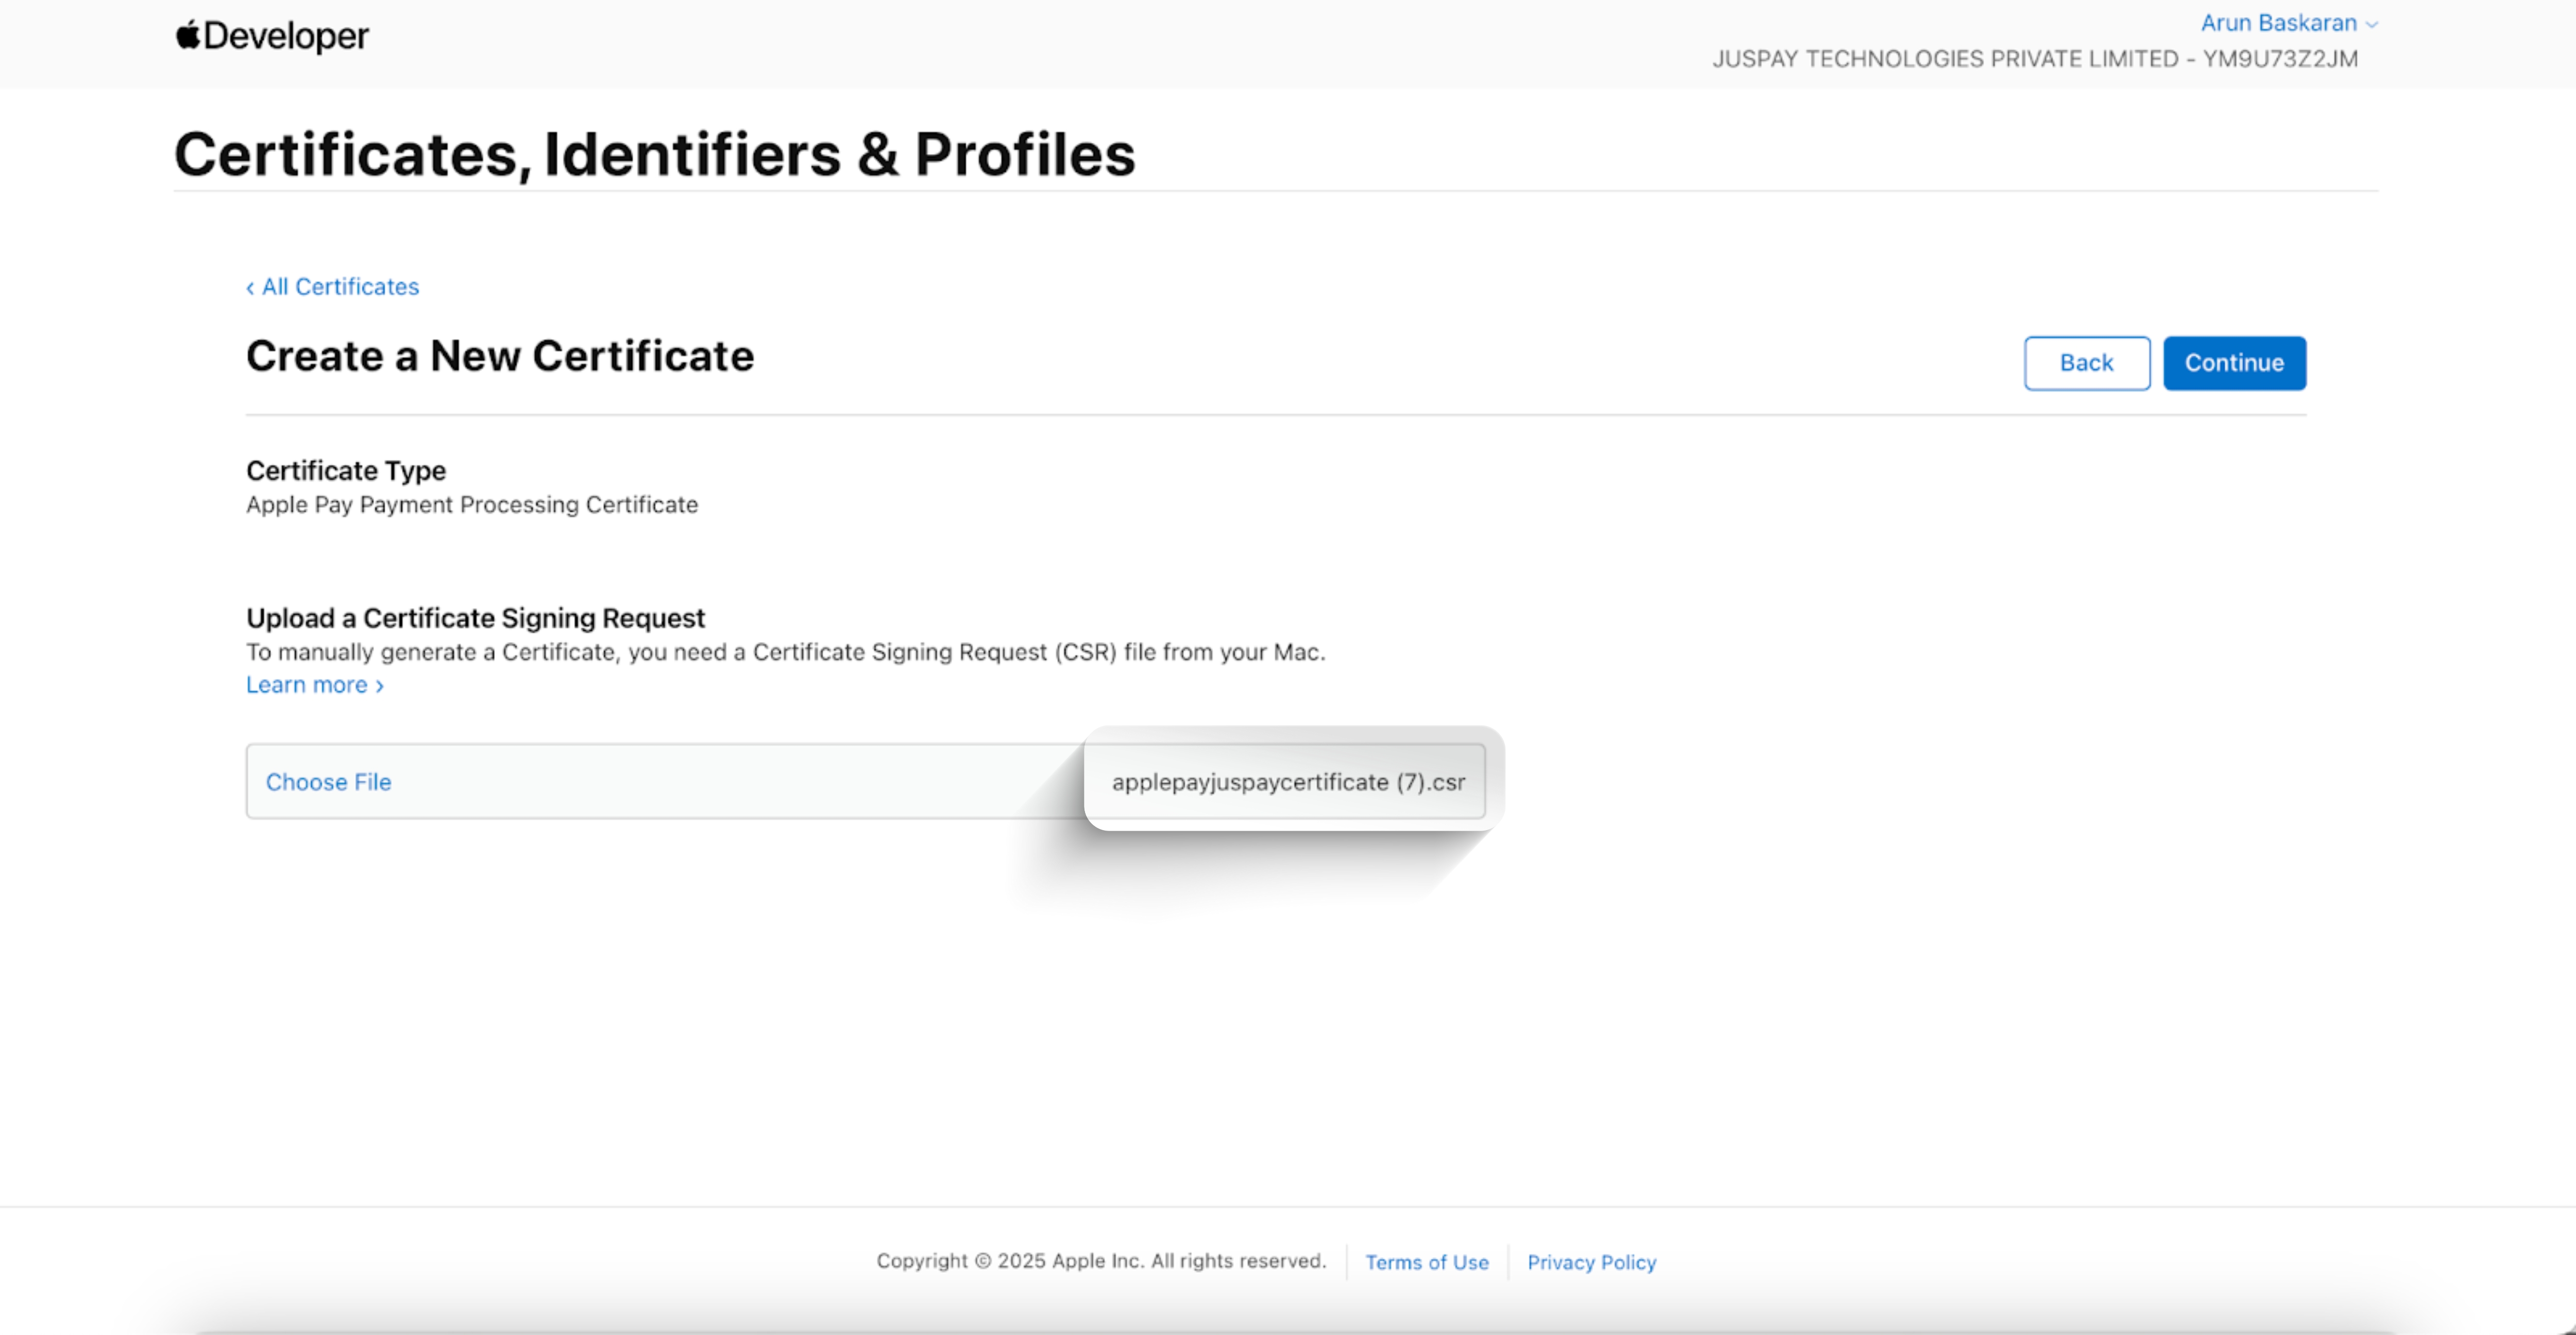Click the applepayjuspaycertificate (7).csr file name
The height and width of the screenshot is (1335, 2576).
1288,782
